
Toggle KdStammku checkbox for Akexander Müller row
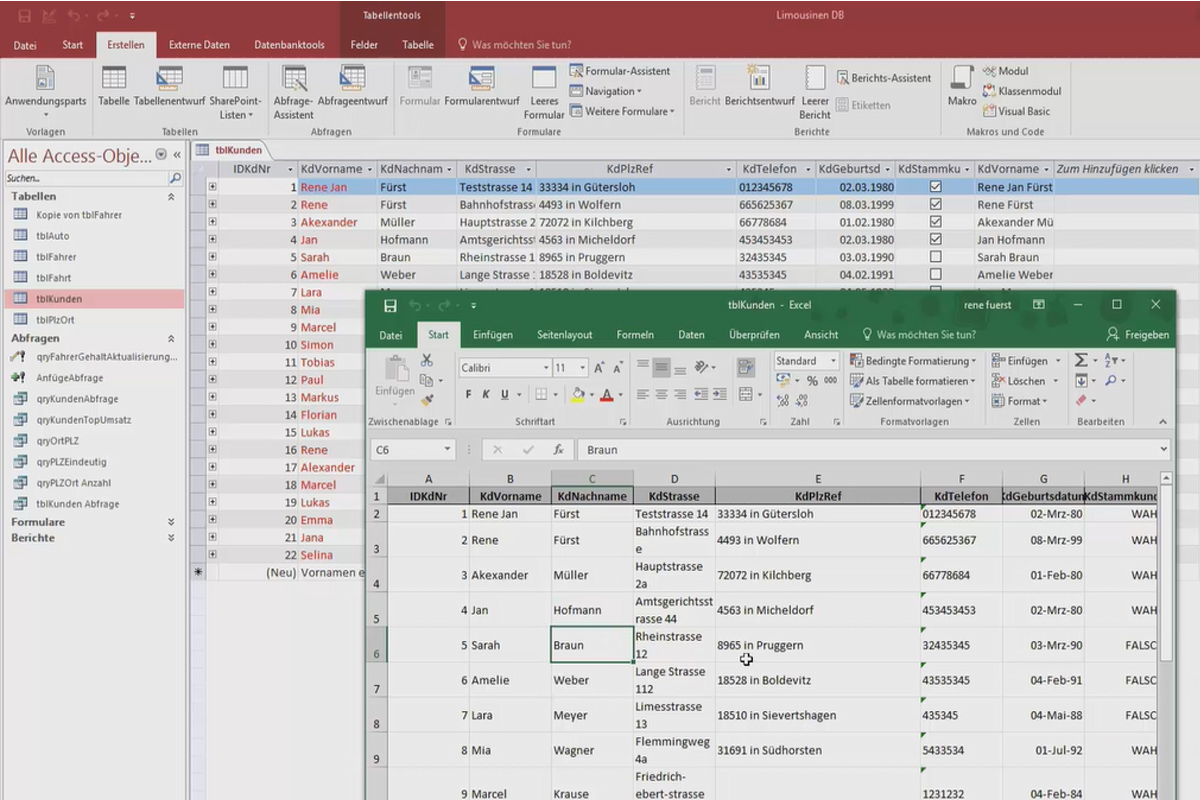pyautogui.click(x=935, y=222)
